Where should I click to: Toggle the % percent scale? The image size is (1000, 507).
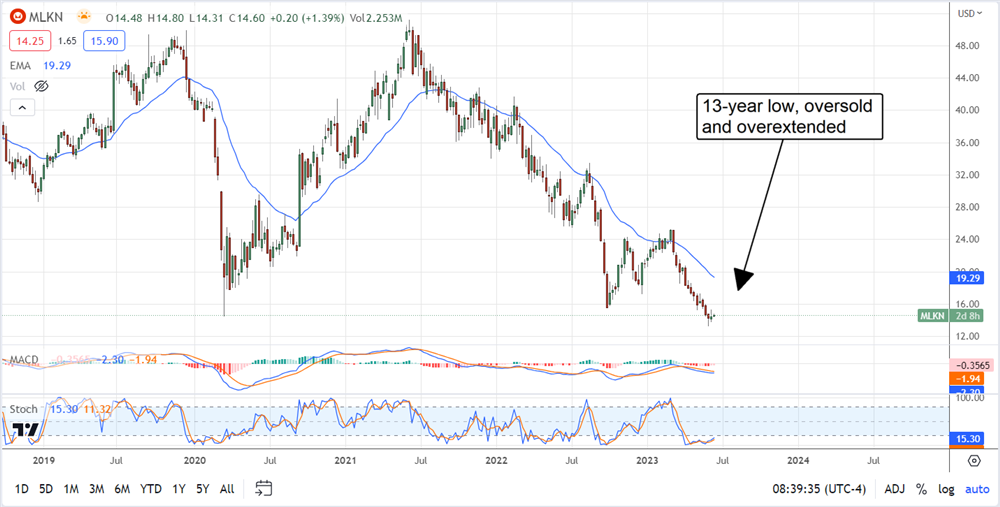[x=921, y=489]
